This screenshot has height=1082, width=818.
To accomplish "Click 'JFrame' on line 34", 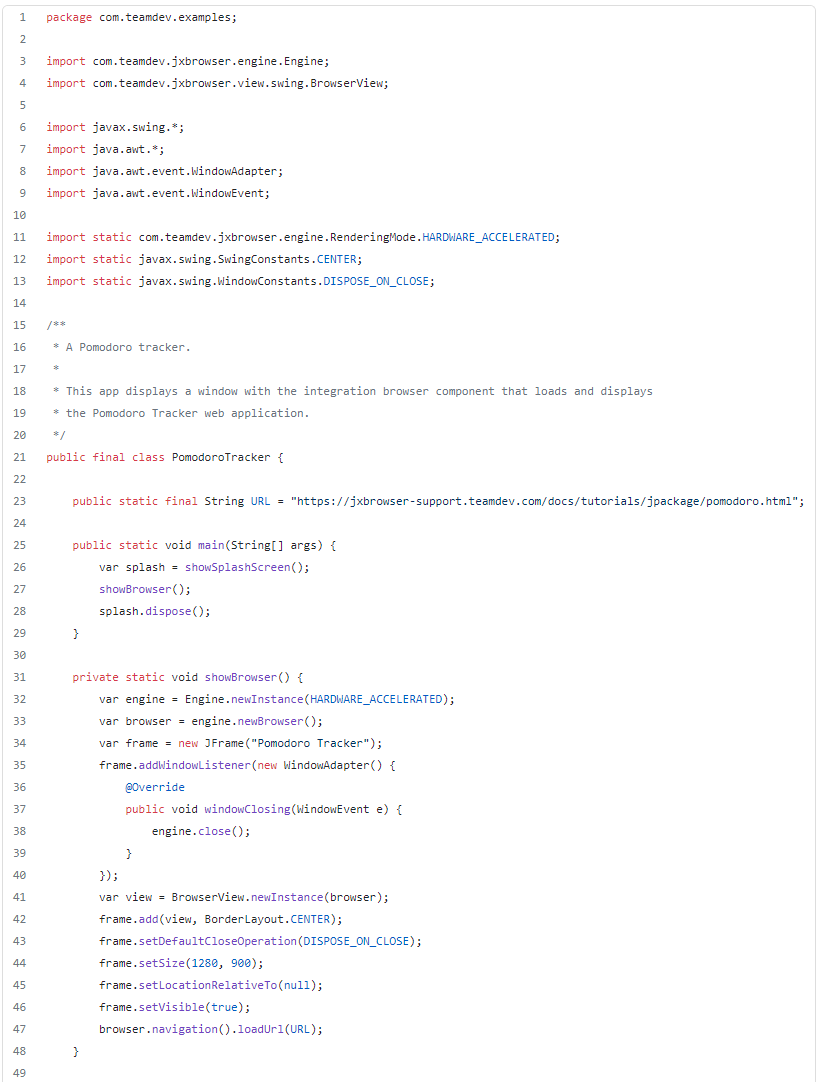I will pos(224,744).
